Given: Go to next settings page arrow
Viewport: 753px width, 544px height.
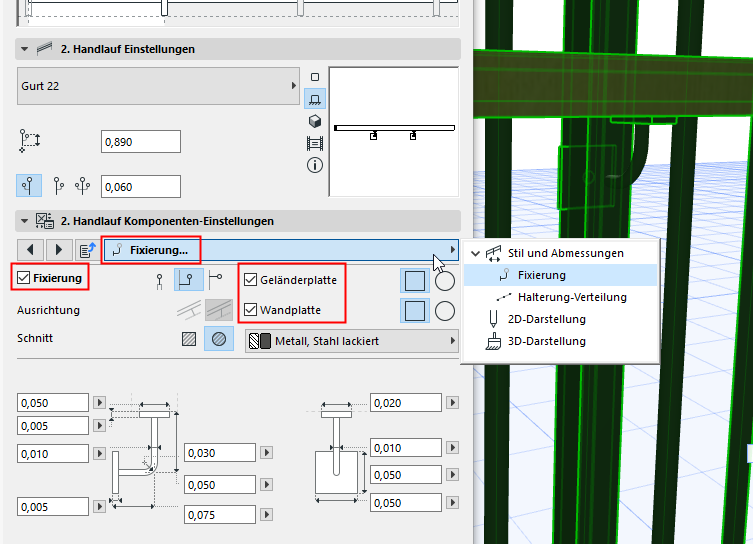Looking at the screenshot, I should (59, 250).
